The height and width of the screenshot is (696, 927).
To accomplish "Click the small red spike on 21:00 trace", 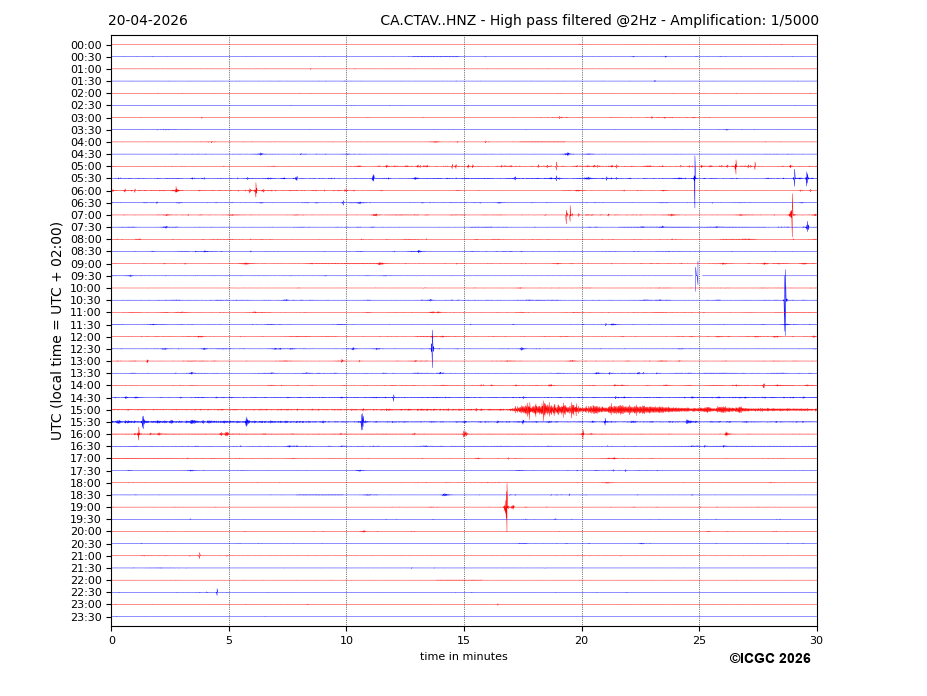I will (x=199, y=555).
